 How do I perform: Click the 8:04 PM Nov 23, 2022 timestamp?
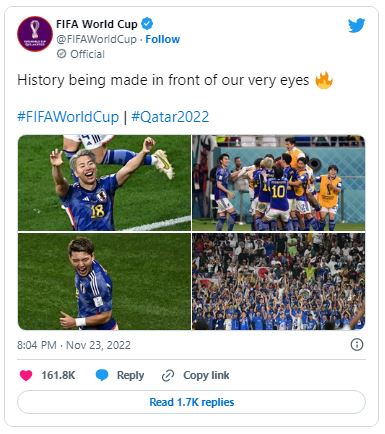click(x=74, y=345)
